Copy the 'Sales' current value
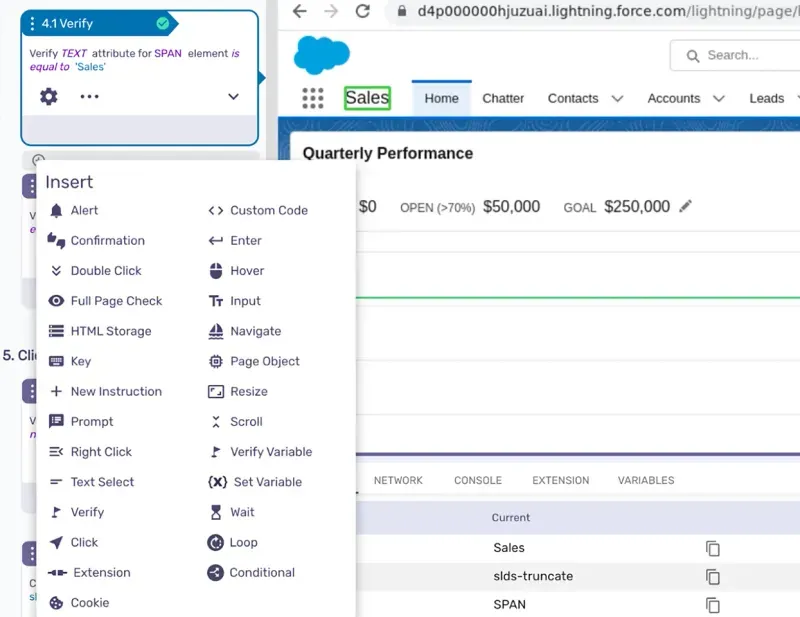Screen dimensions: 800x617 coord(712,548)
